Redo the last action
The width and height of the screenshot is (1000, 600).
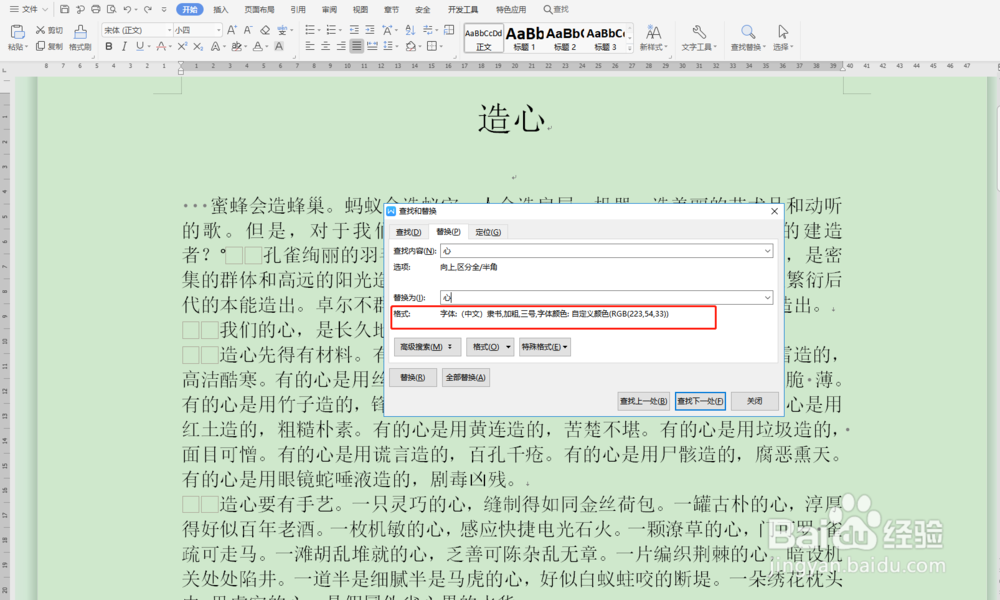[147, 10]
